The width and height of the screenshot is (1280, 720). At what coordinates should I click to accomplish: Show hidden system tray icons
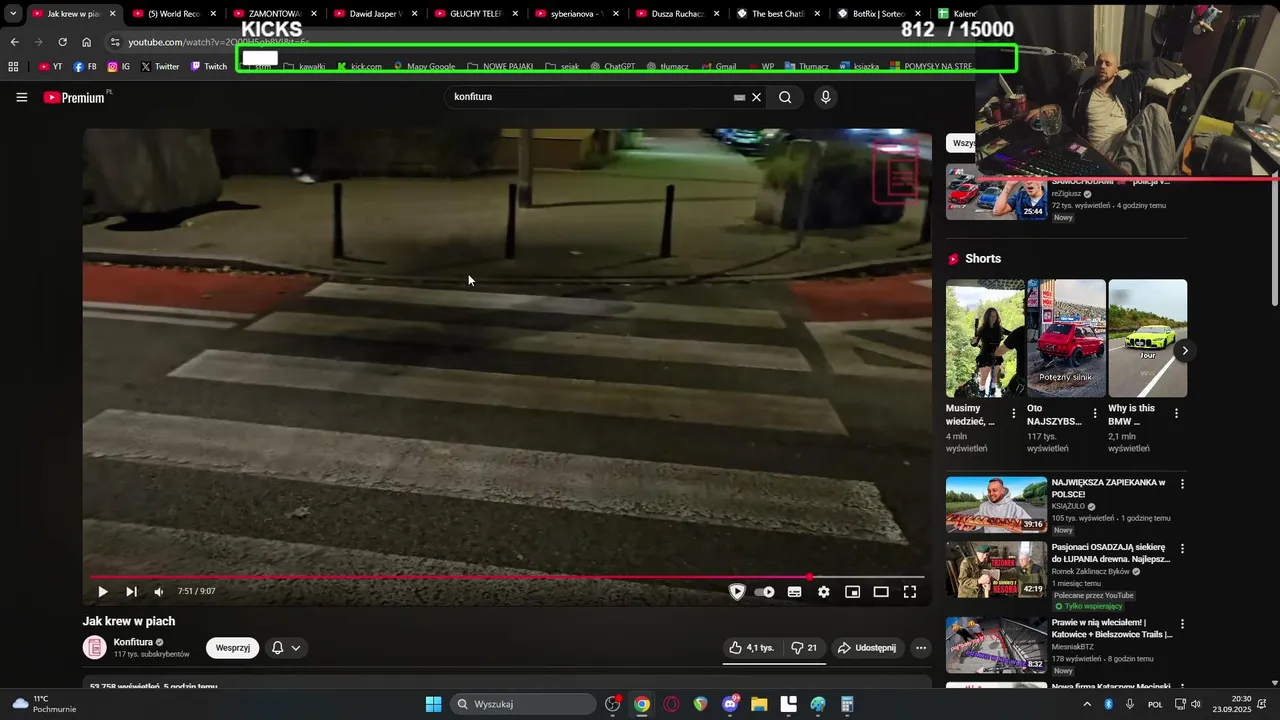[x=1087, y=704]
